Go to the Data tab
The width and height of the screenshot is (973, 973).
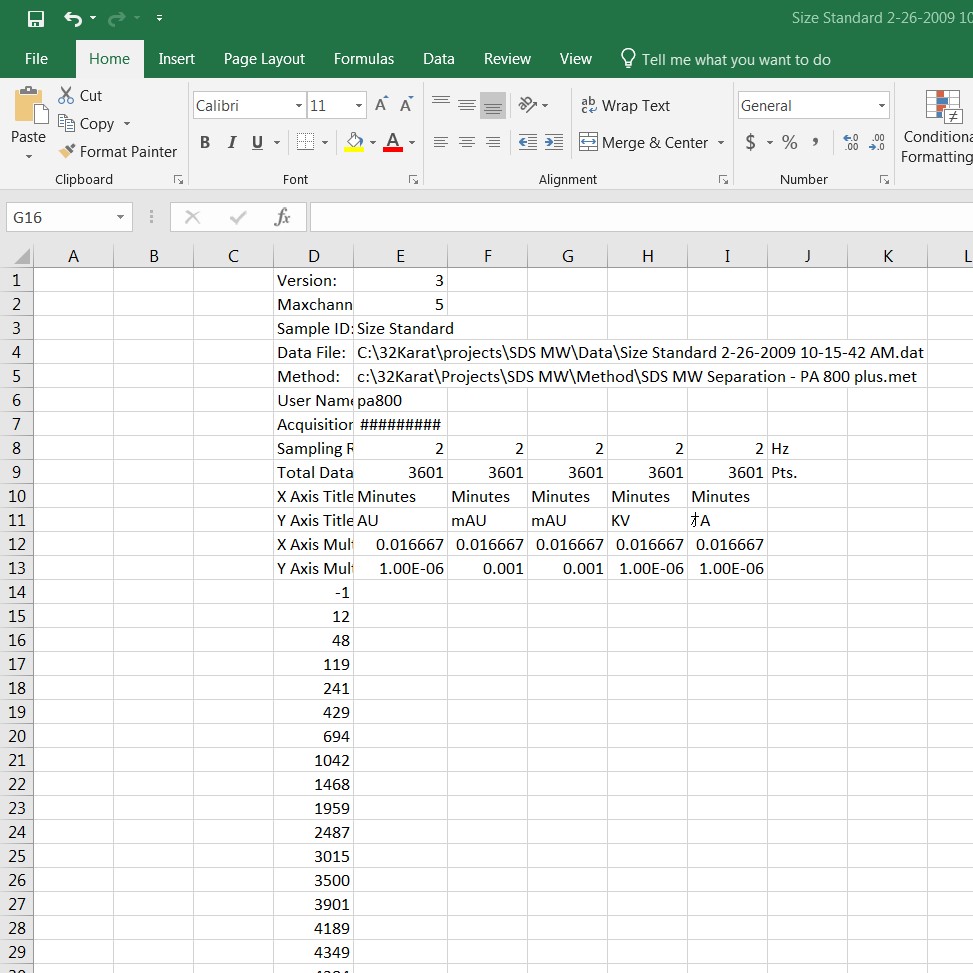439,59
